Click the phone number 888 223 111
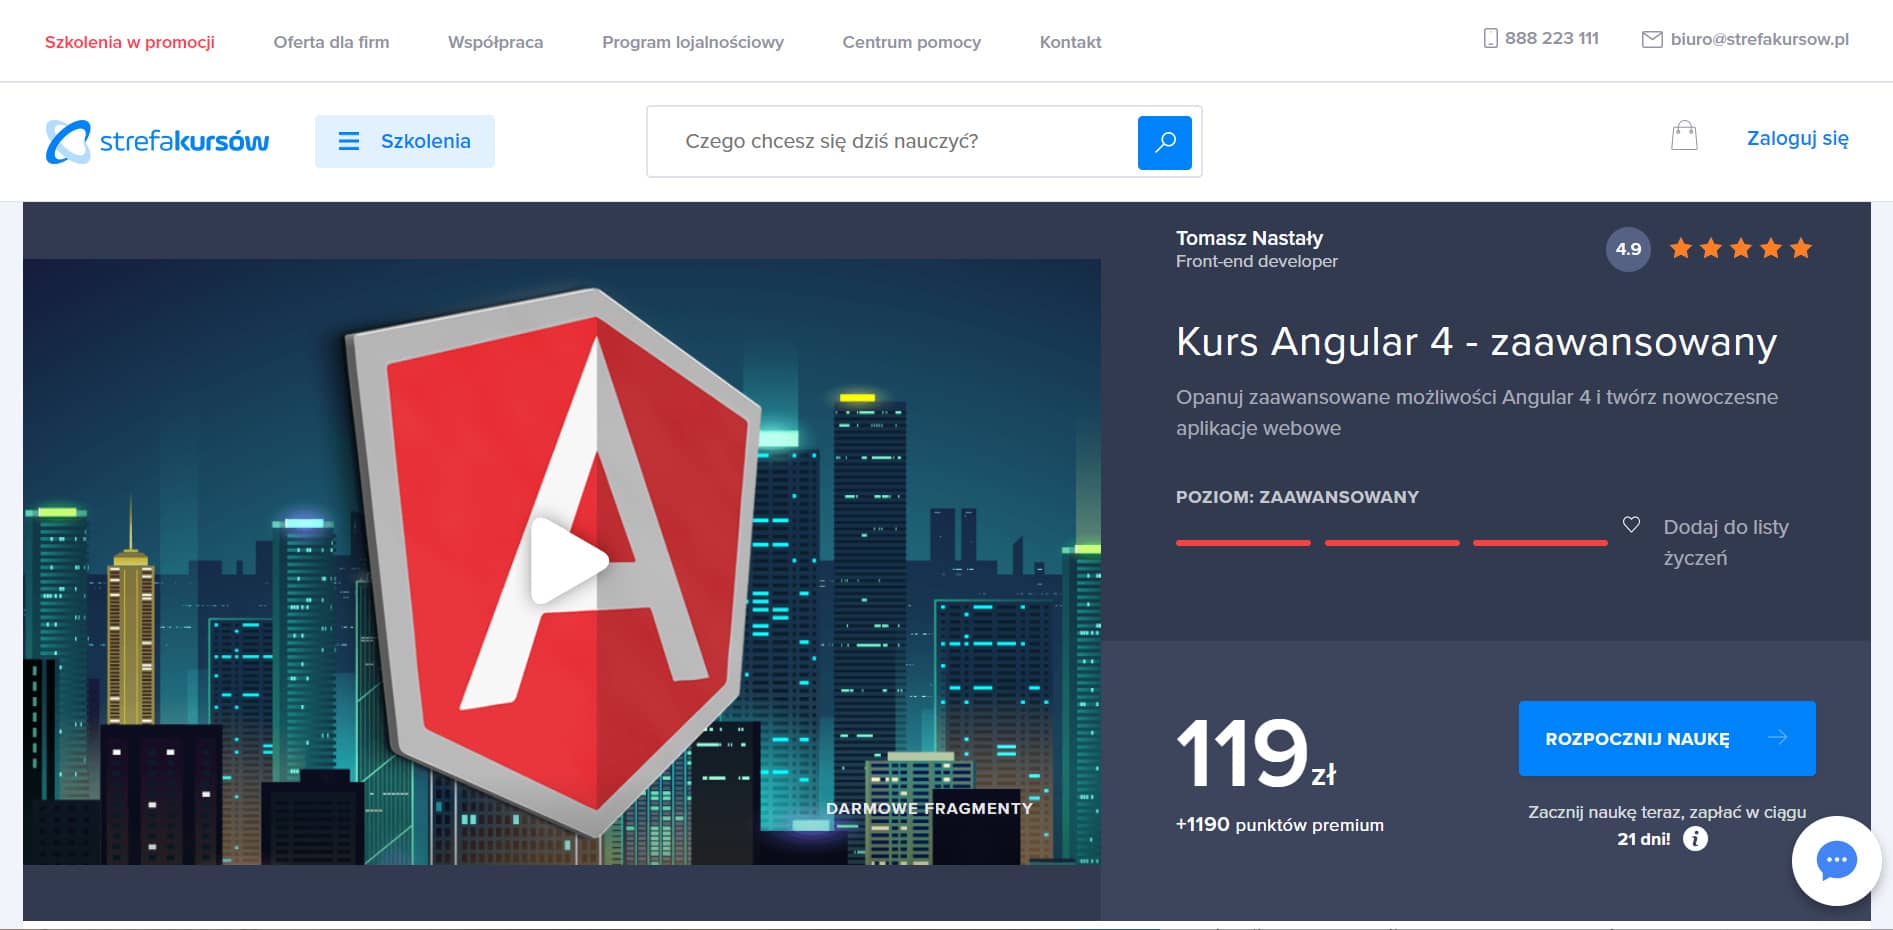This screenshot has width=1893, height=930. [x=1551, y=38]
